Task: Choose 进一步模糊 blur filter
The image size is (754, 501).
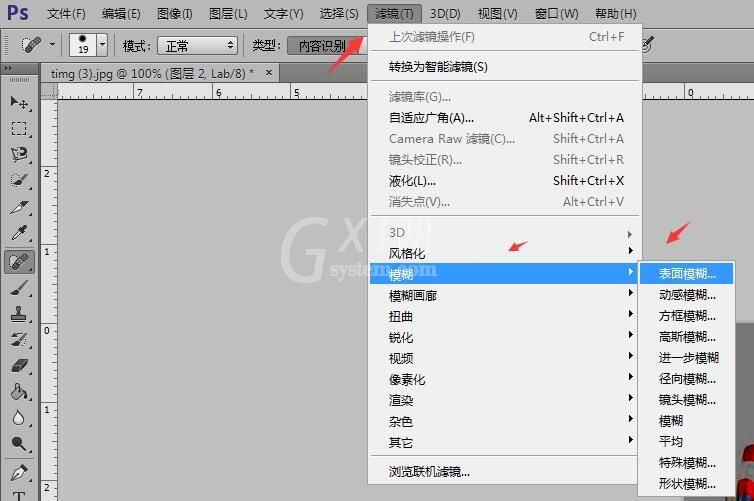Action: (687, 358)
